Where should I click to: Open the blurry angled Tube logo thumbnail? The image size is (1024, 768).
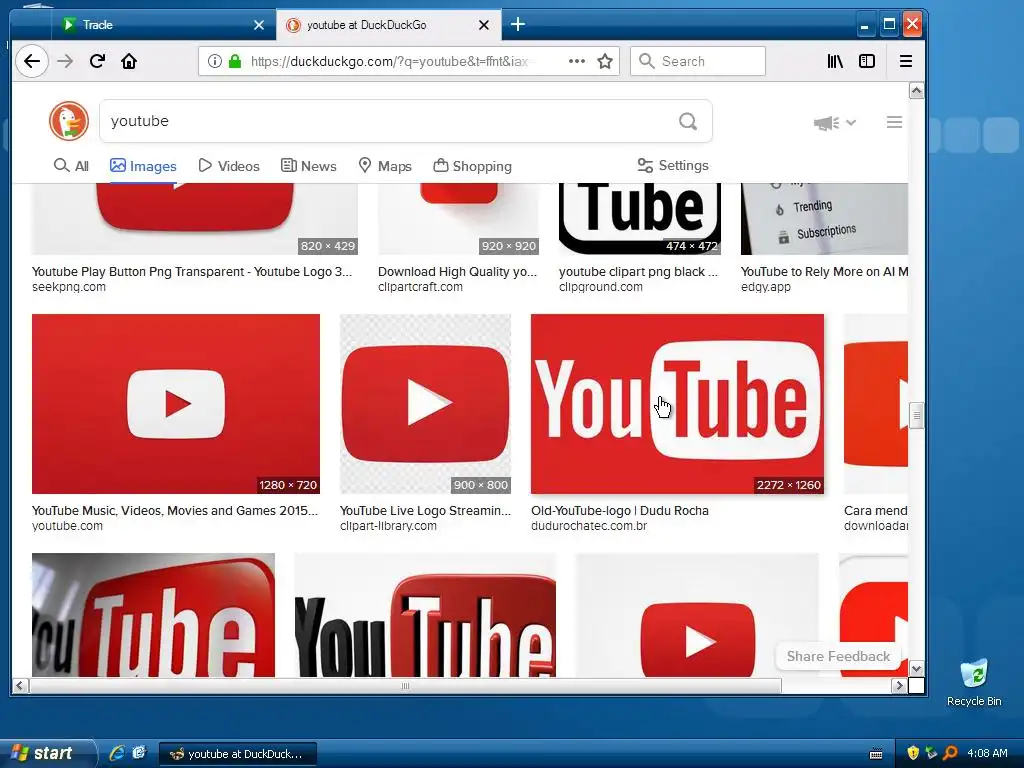tap(153, 615)
